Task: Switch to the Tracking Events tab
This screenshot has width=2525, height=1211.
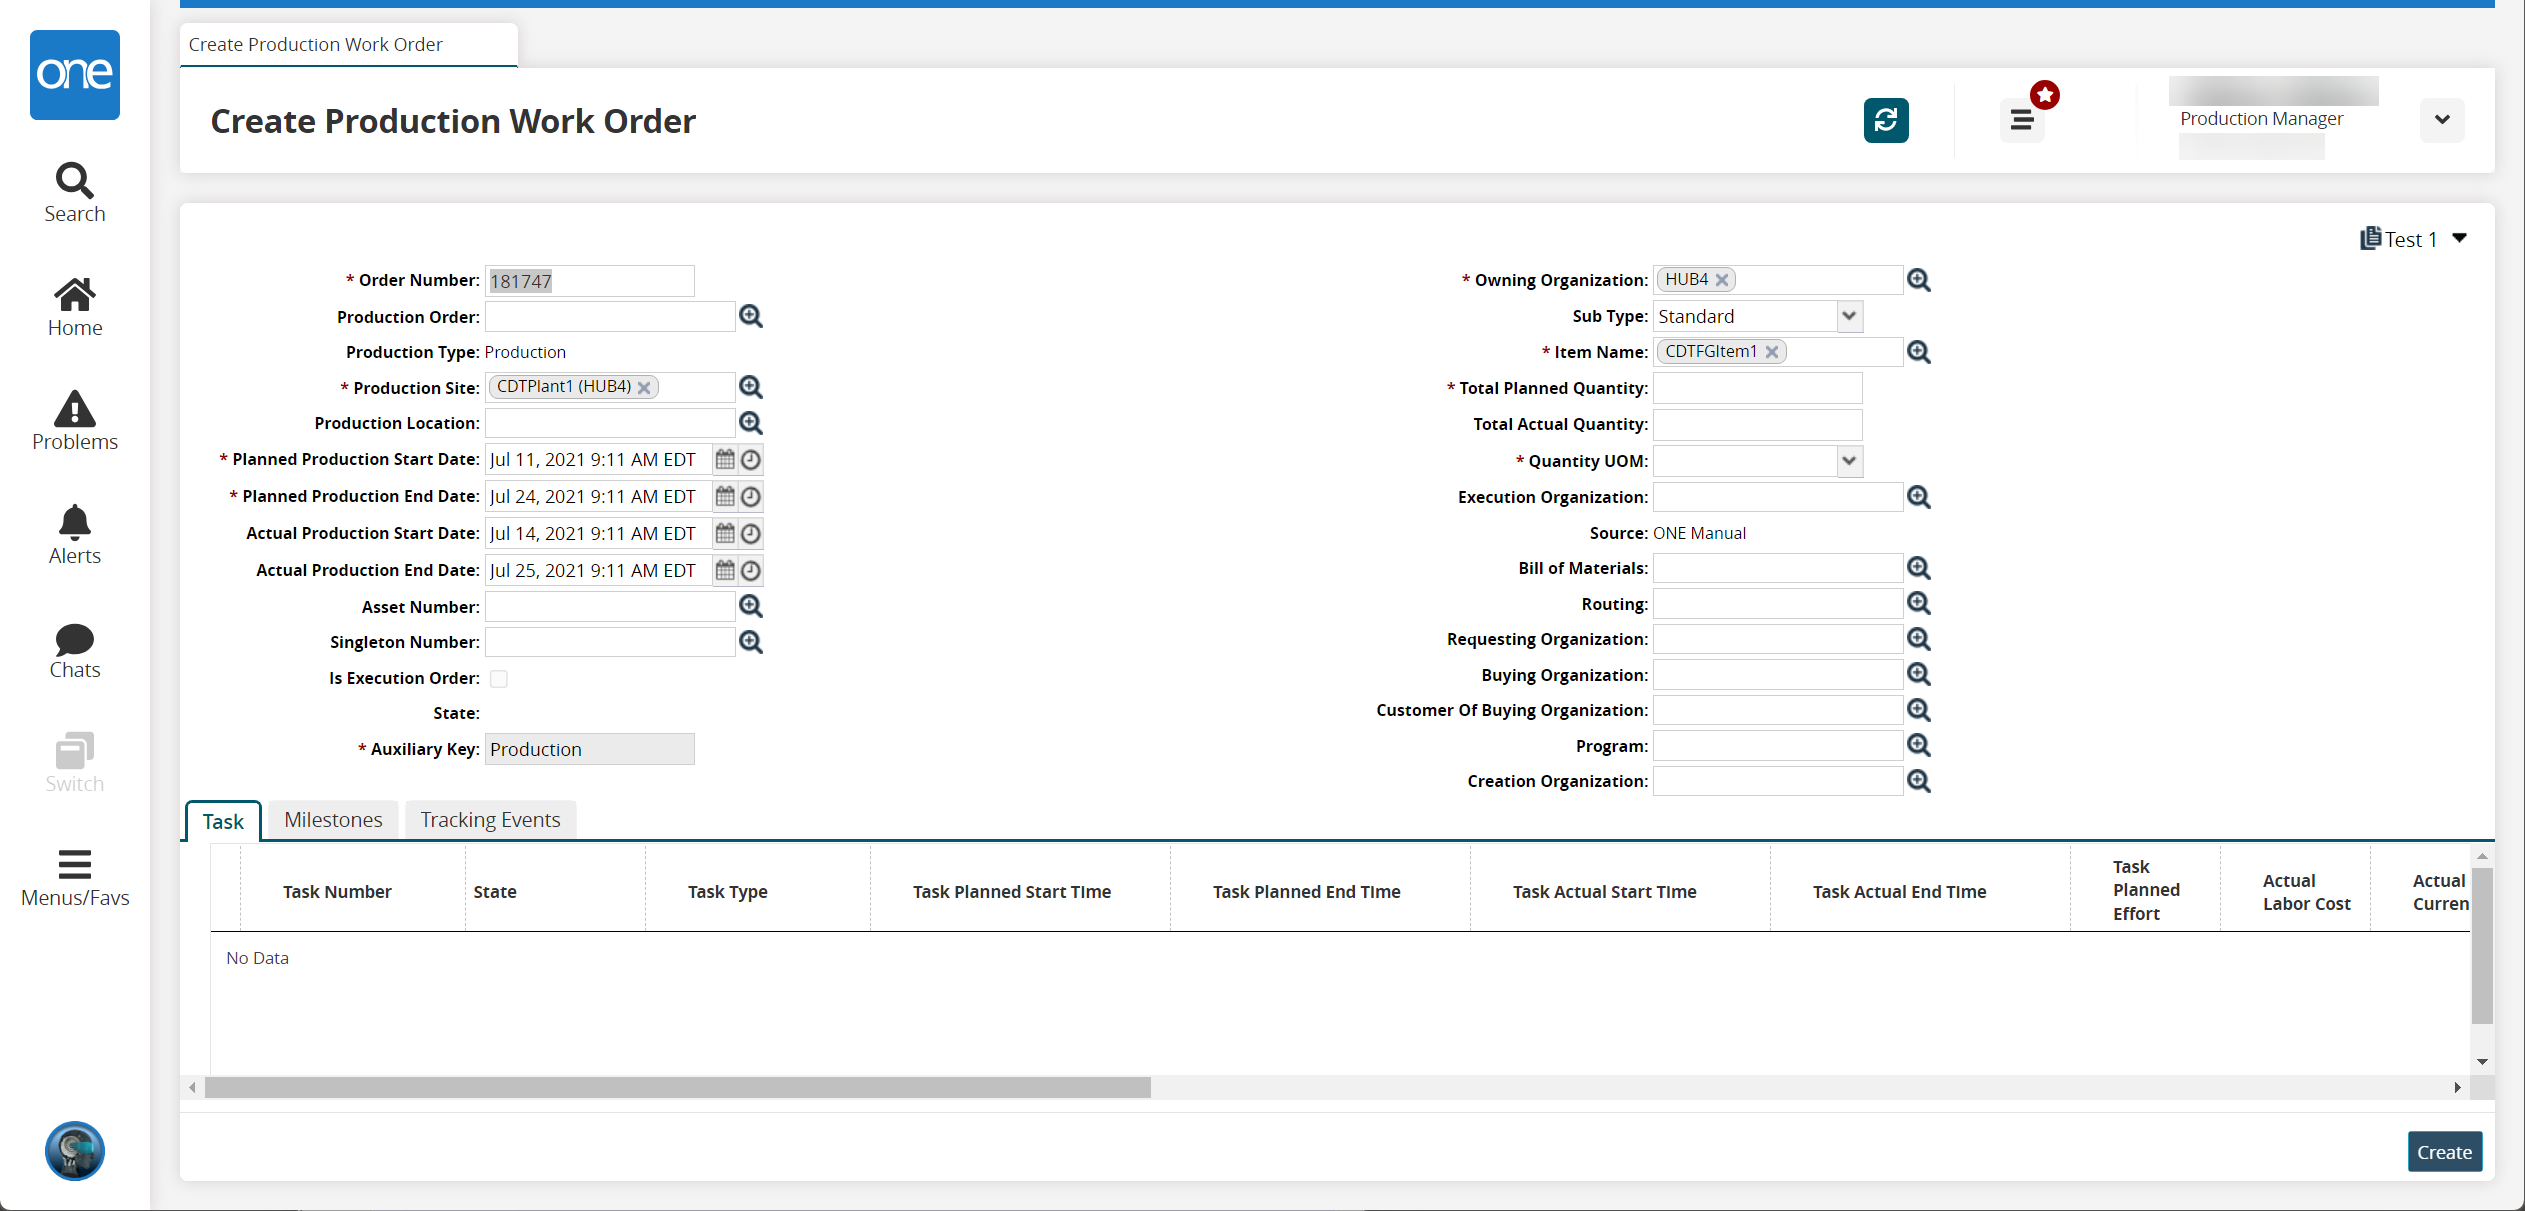Action: tap(490, 820)
